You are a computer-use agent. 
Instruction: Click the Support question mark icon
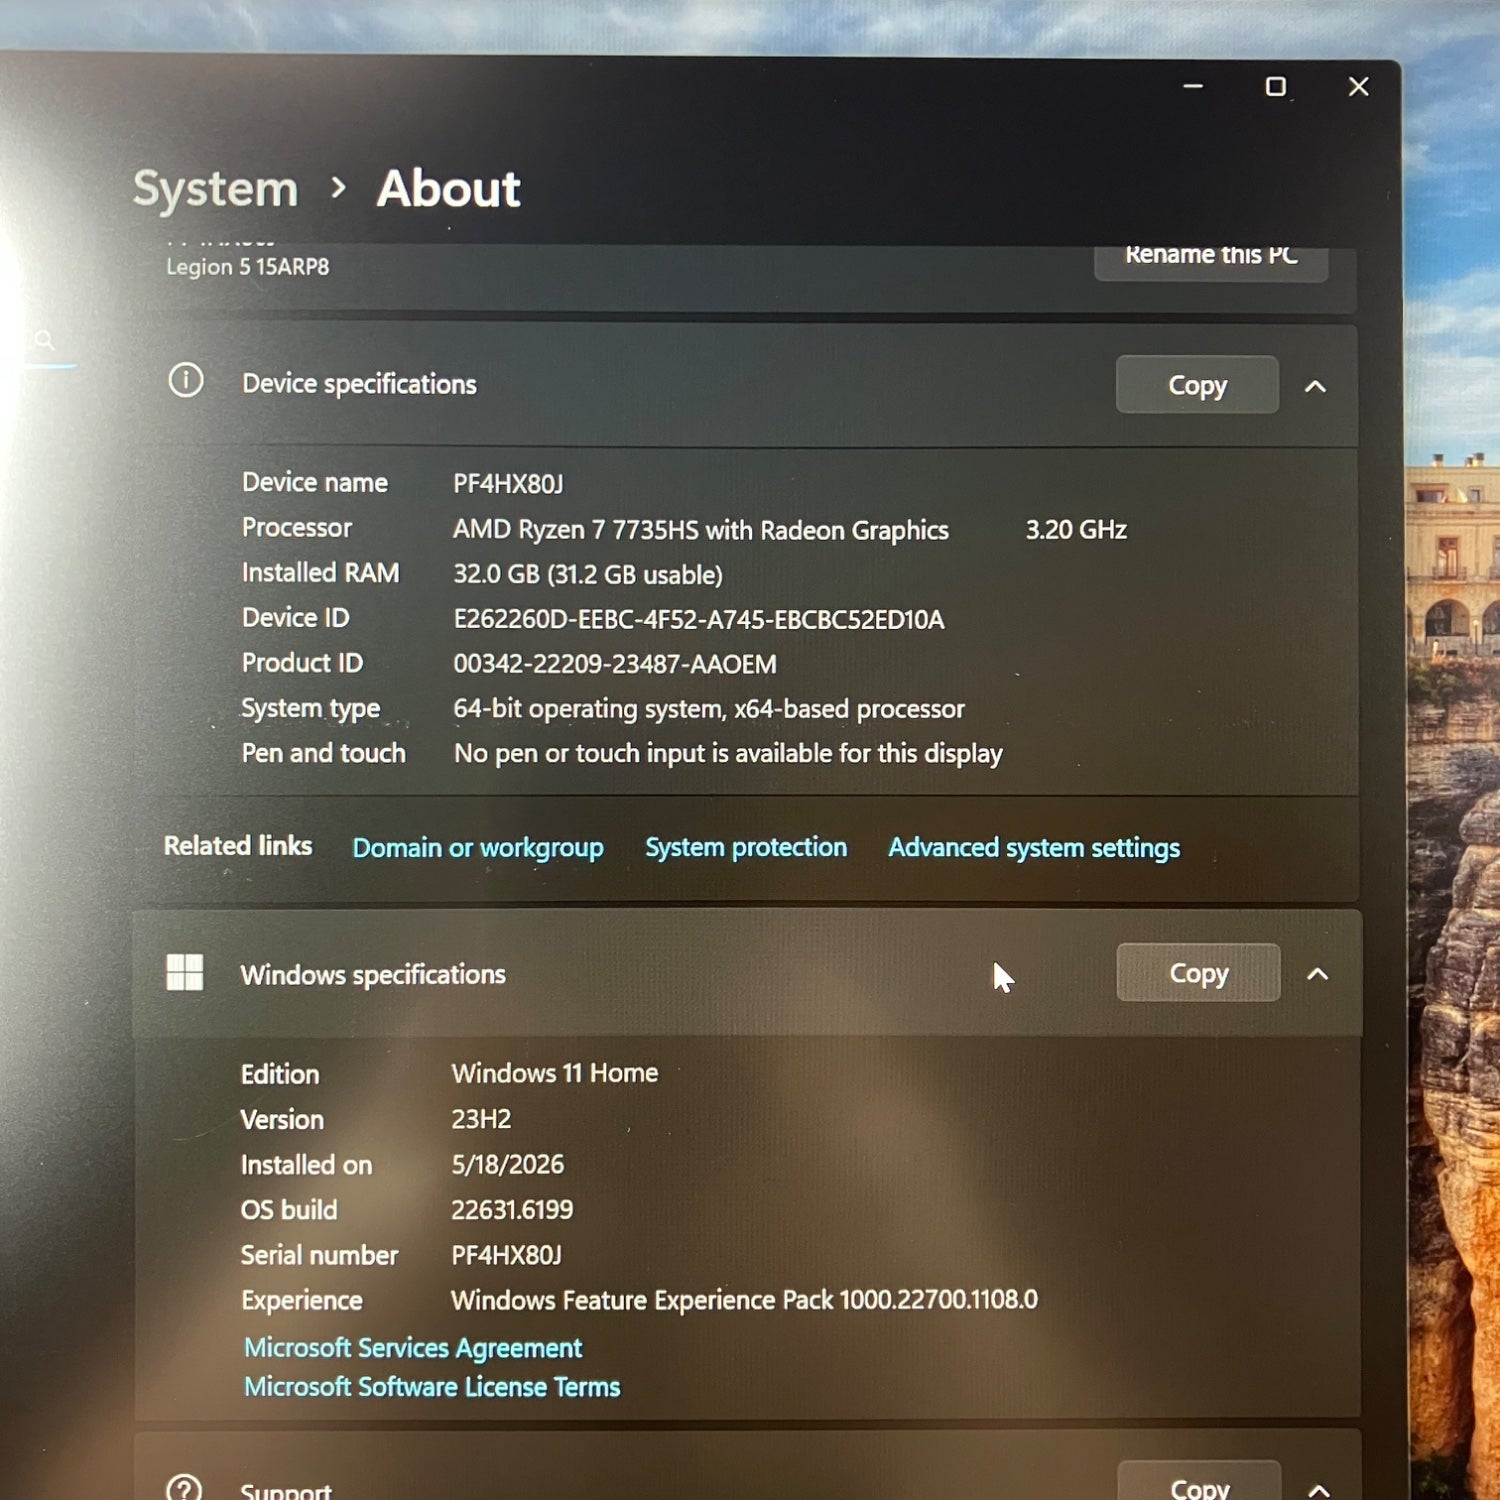pos(184,1489)
